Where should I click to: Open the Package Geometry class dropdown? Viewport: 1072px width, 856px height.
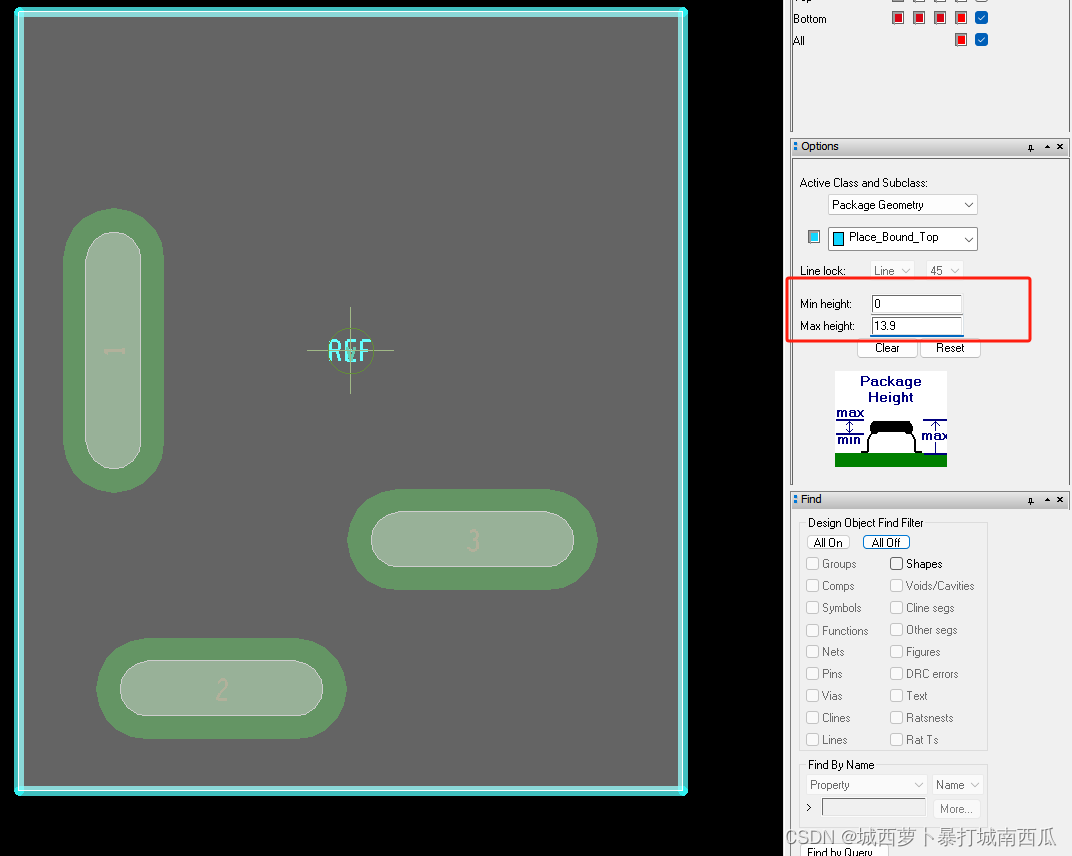click(x=902, y=204)
